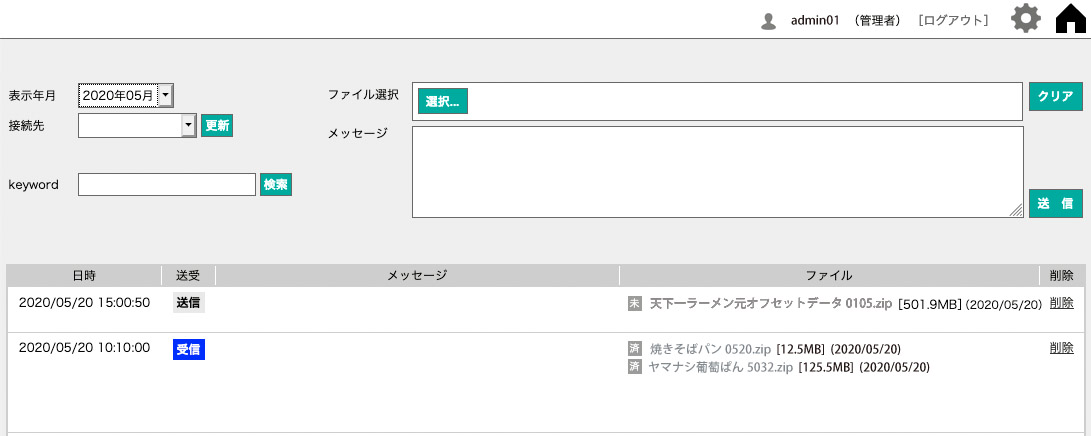Send the message with 送信 button
Screen dimensions: 1091x436
1055,203
